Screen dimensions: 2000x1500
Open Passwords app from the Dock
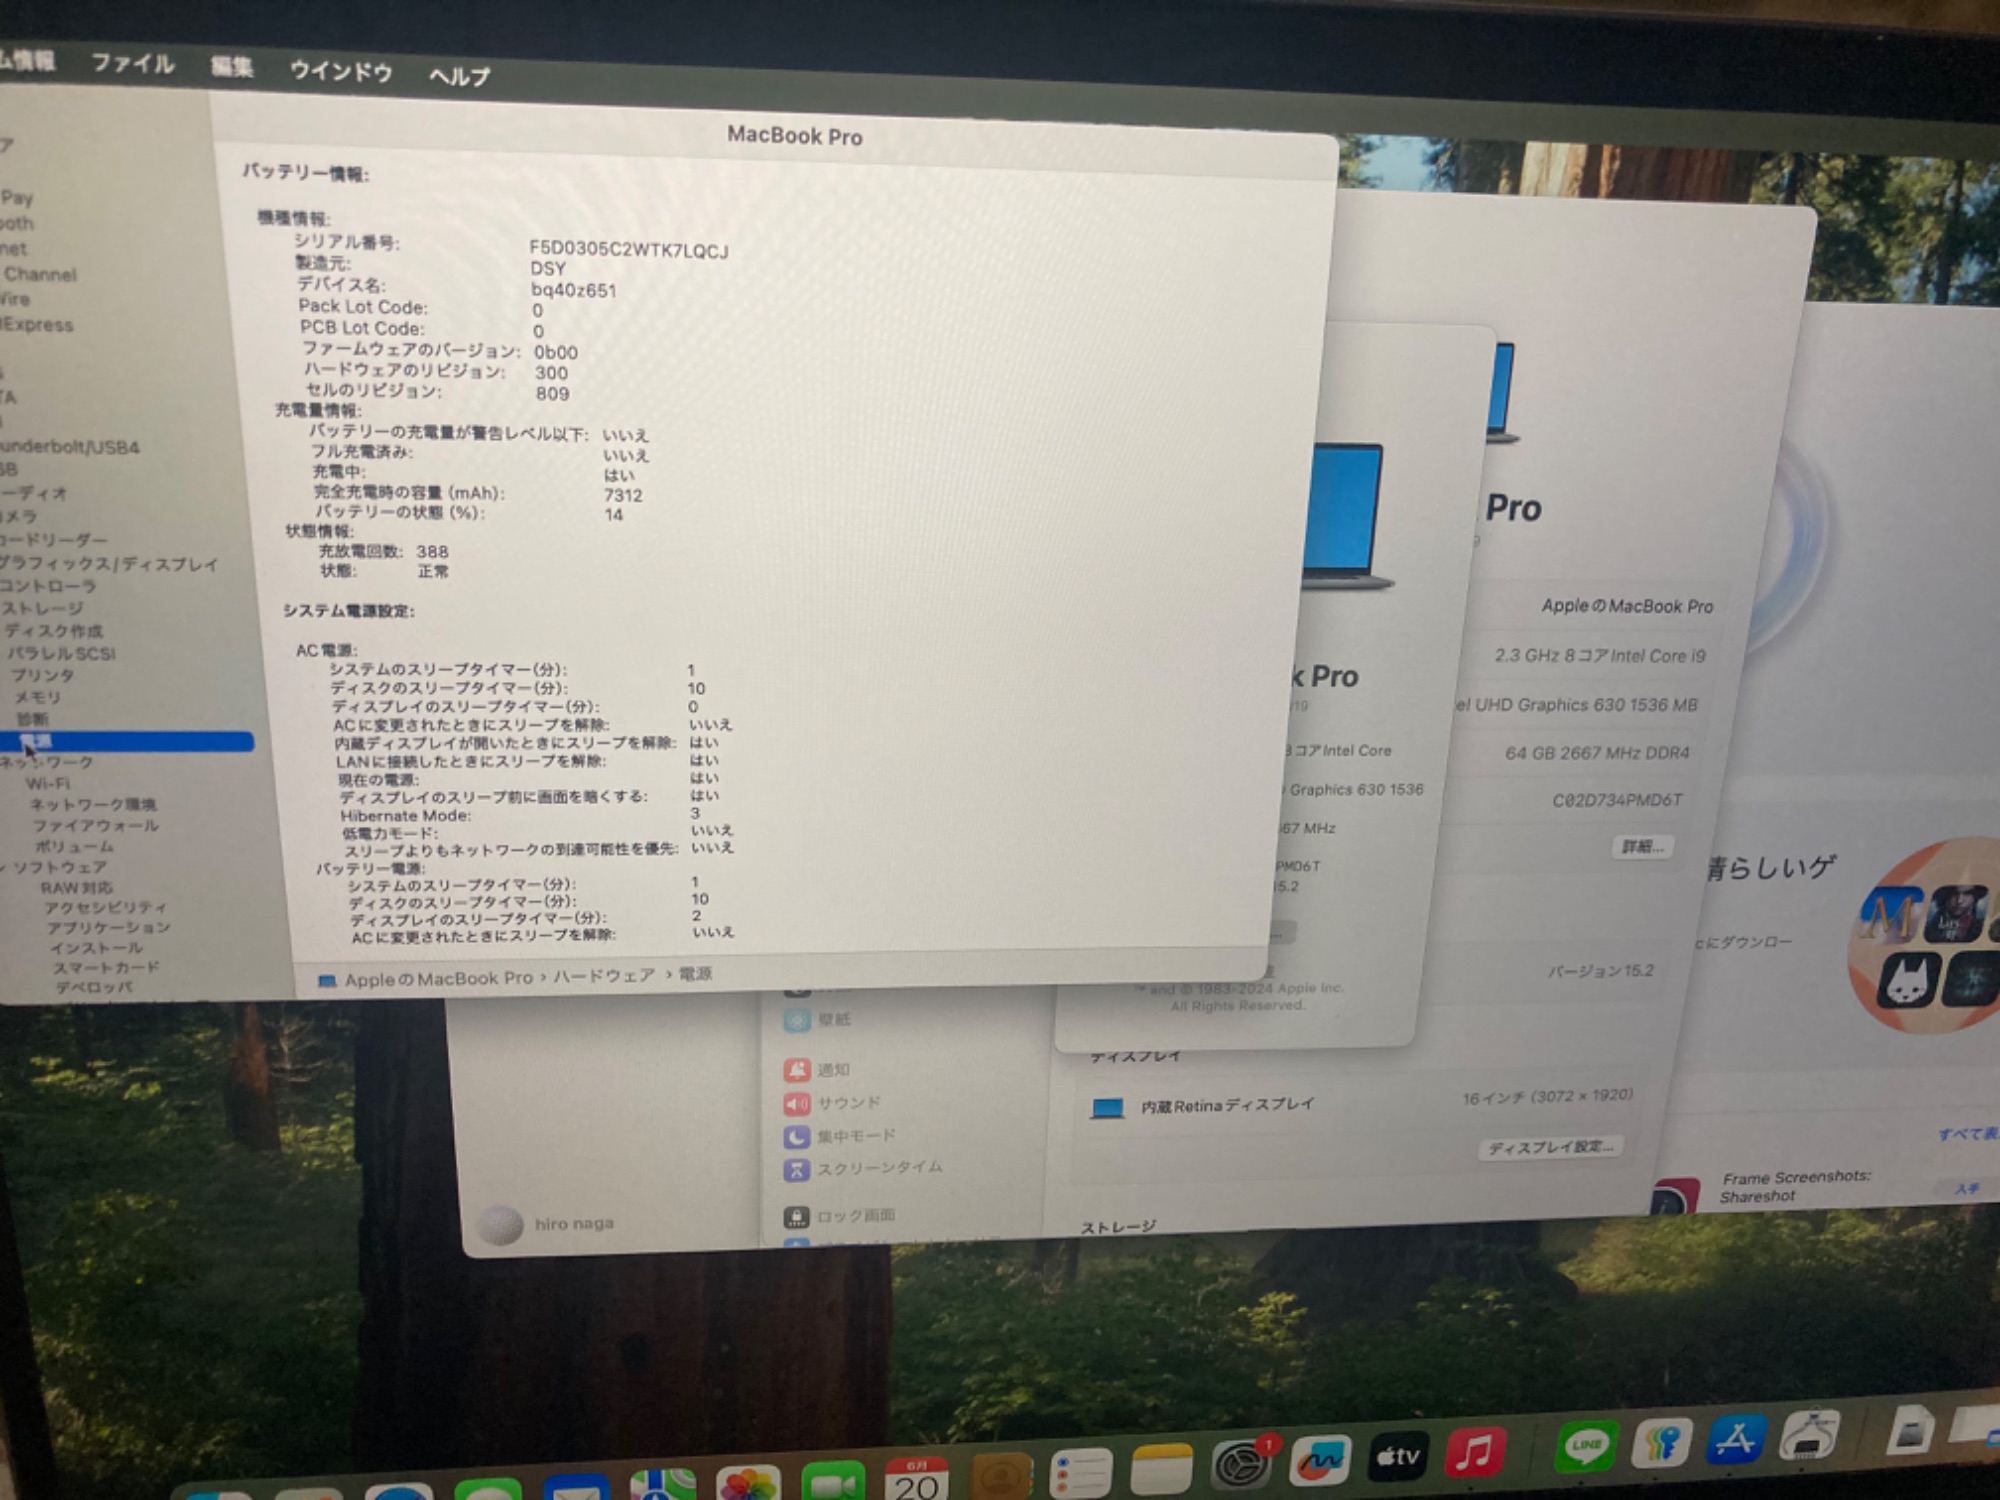point(1661,1443)
